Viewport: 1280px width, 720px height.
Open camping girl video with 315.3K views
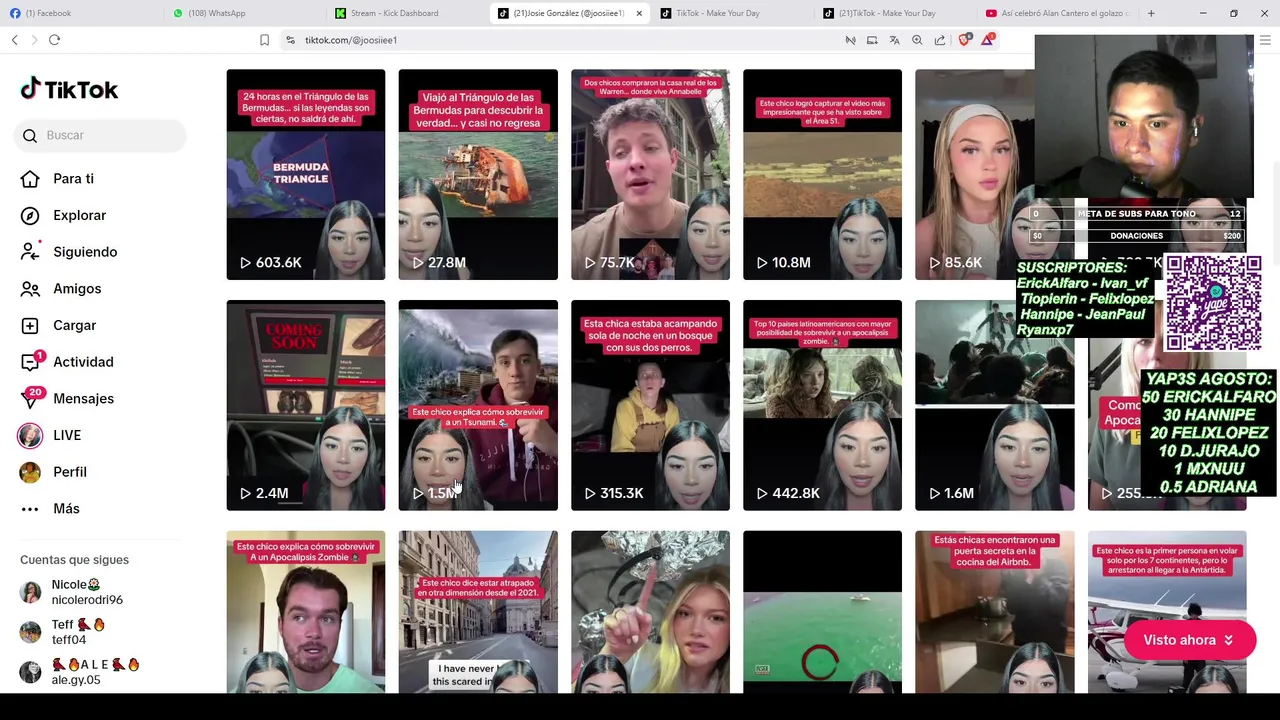[650, 405]
